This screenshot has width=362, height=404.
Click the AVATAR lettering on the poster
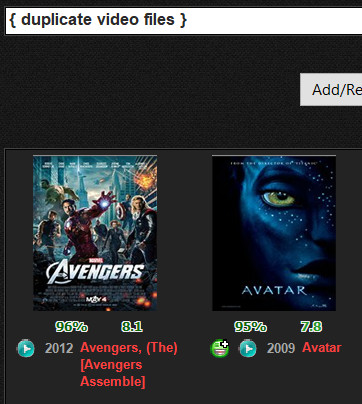(x=274, y=290)
